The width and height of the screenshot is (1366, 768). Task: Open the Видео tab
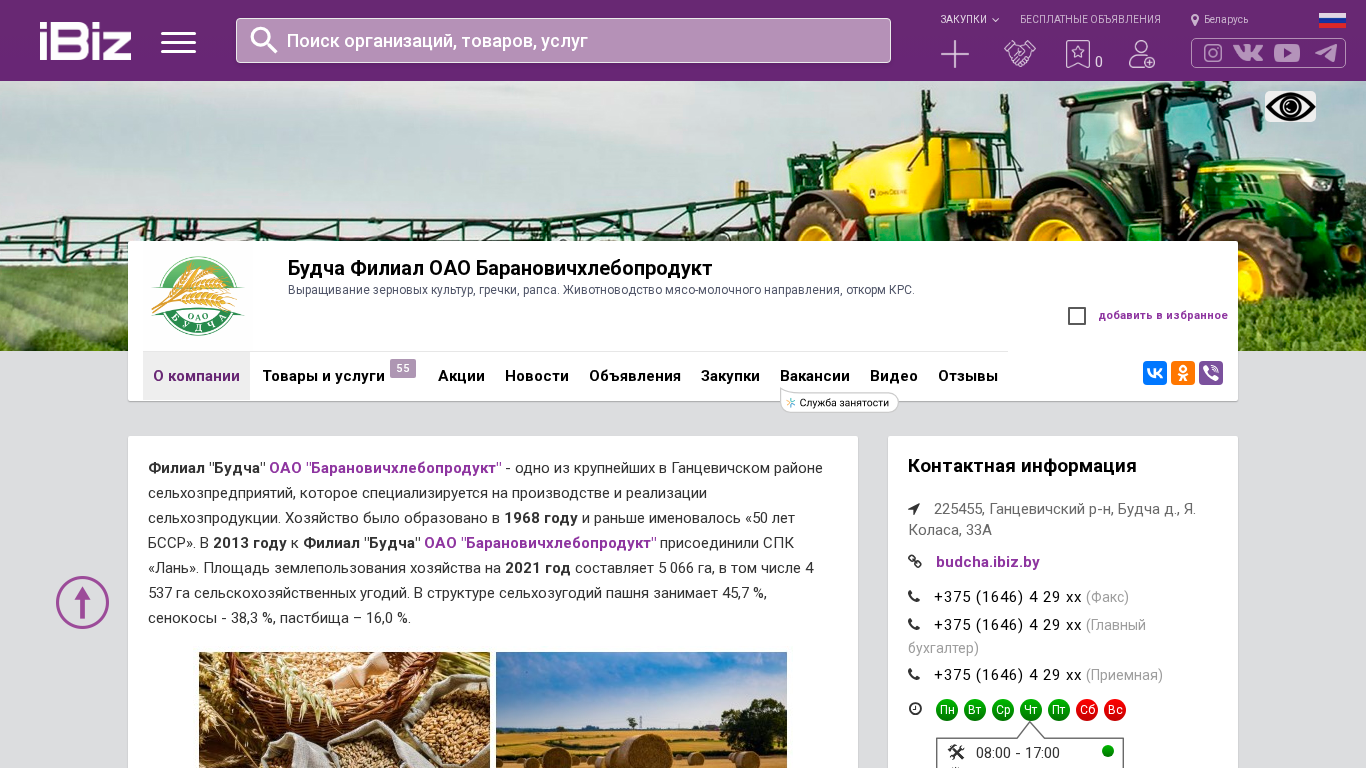pos(894,376)
